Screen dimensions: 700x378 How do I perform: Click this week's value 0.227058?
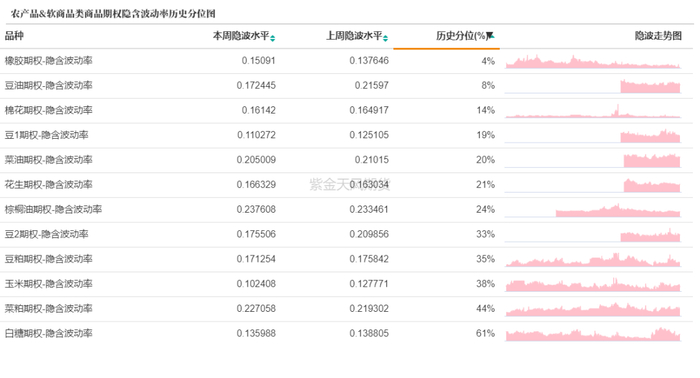click(x=256, y=308)
